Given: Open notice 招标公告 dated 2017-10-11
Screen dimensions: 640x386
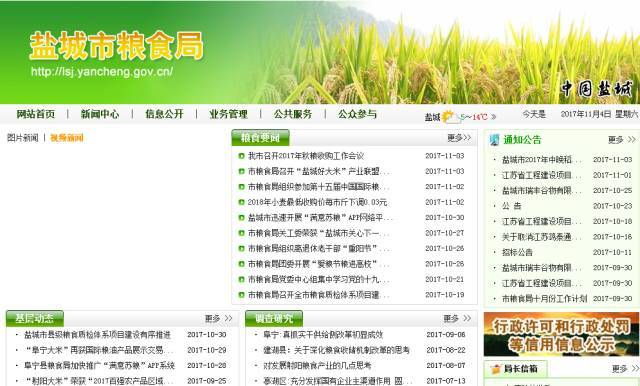Looking at the screenshot, I should click(x=517, y=253).
